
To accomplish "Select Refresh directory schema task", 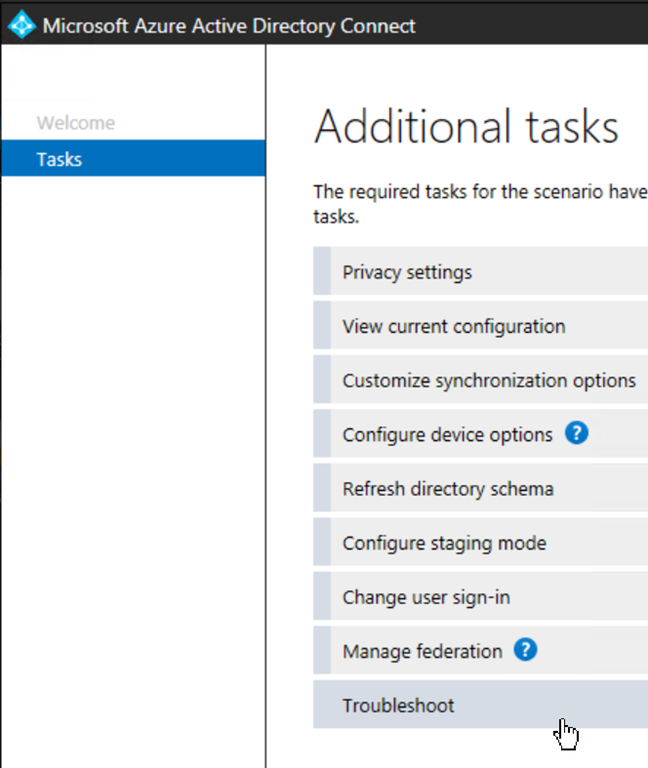I will [x=480, y=488].
